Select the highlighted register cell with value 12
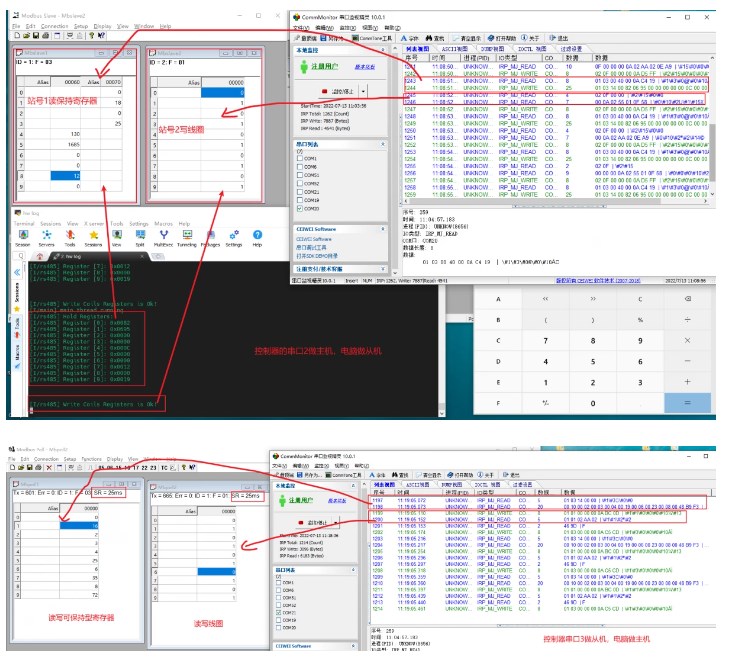The width and height of the screenshot is (731, 658). [66, 176]
